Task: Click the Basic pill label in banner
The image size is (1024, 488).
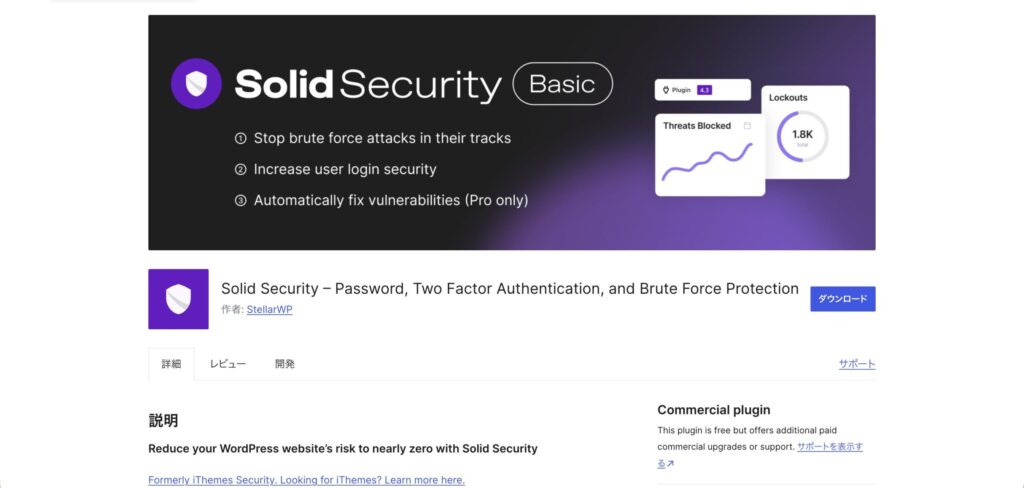Action: pos(562,84)
